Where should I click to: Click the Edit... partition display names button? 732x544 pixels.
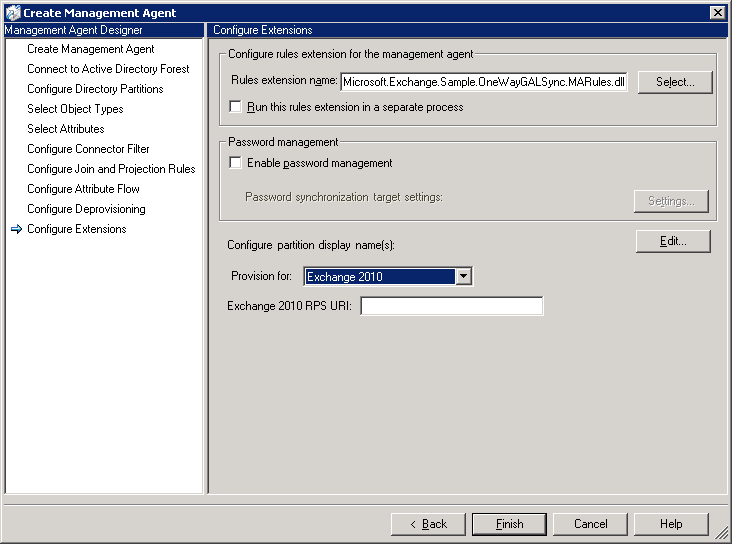[x=673, y=241]
